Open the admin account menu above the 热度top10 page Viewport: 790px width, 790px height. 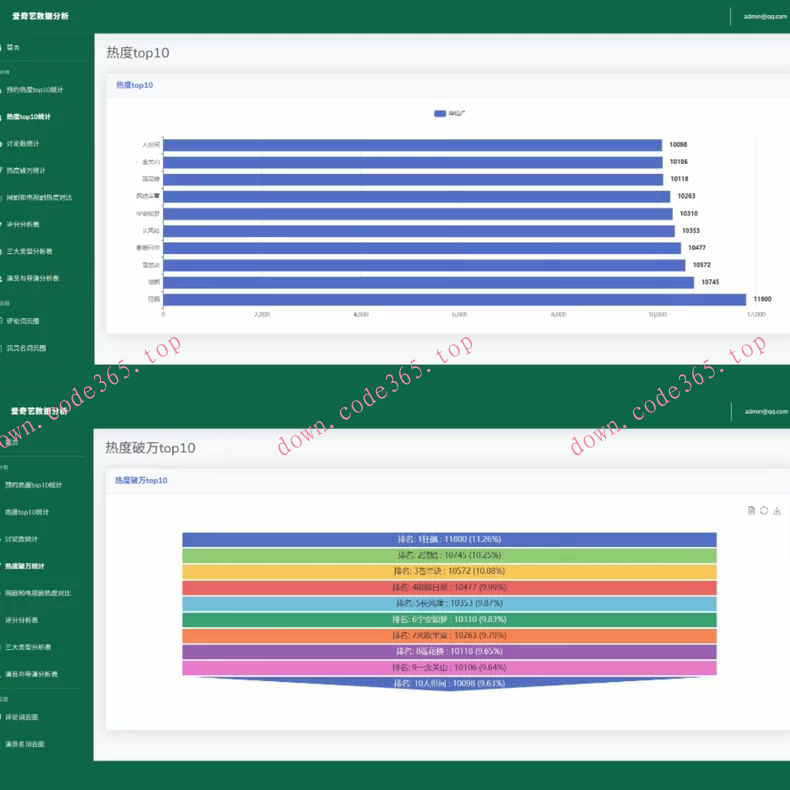[x=765, y=16]
